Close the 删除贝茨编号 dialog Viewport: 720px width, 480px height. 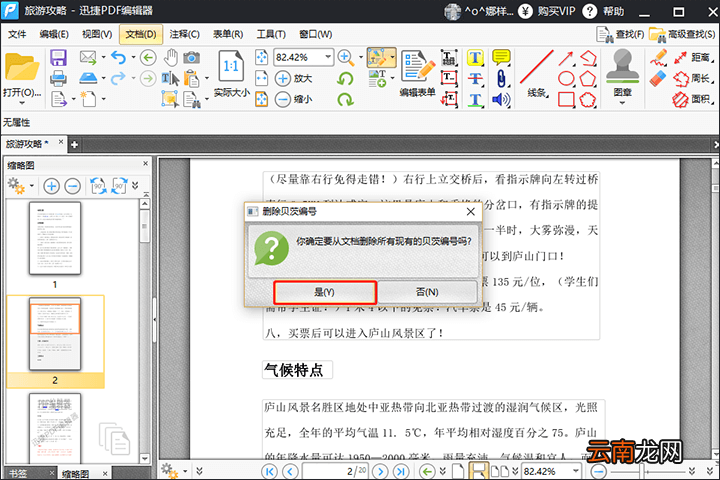coord(471,211)
